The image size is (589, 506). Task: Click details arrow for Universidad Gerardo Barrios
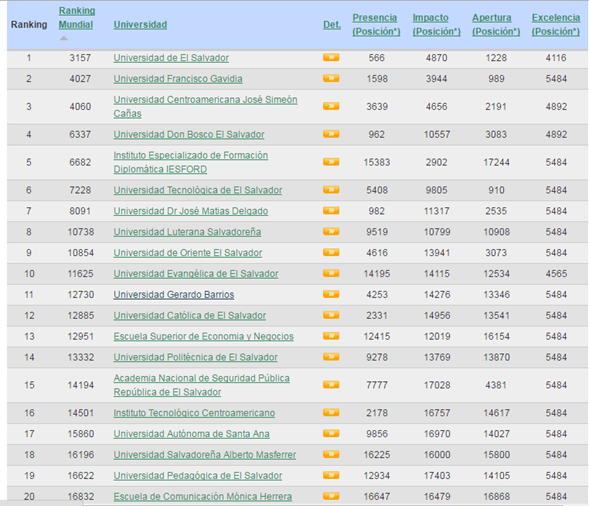pyautogui.click(x=331, y=294)
